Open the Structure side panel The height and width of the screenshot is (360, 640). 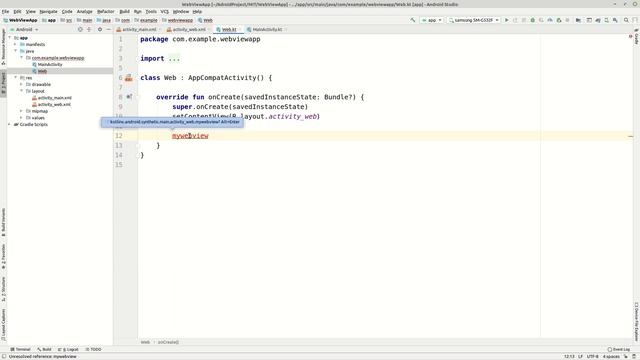click(x=4, y=289)
